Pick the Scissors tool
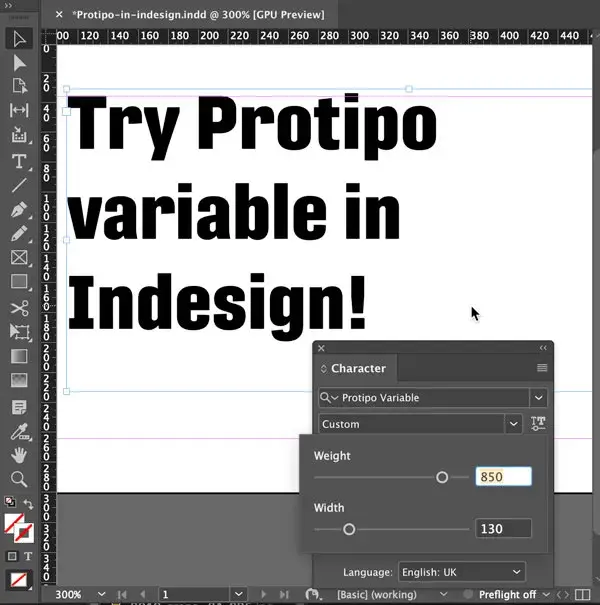The image size is (600, 605). (x=19, y=308)
